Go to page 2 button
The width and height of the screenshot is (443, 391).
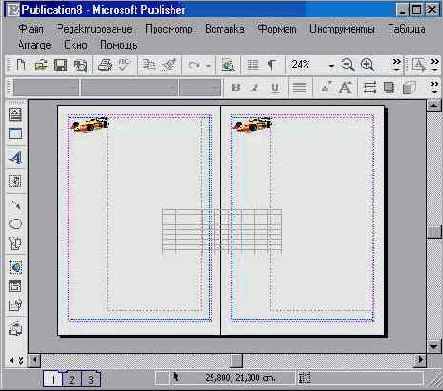click(x=72, y=379)
